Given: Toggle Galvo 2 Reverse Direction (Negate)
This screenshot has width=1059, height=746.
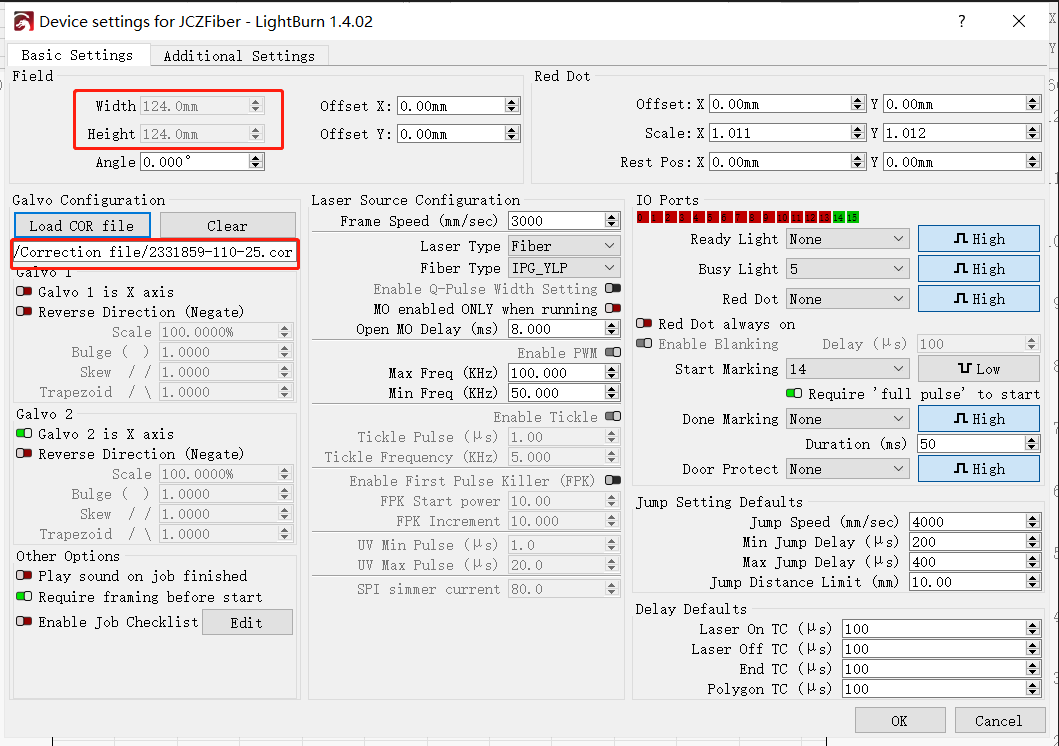Looking at the screenshot, I should tap(24, 454).
